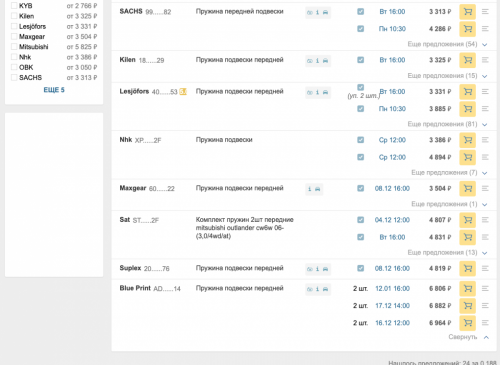
Task: Open details menu for Lesjöfors 3 885 ₽ offer
Action: click(485, 109)
